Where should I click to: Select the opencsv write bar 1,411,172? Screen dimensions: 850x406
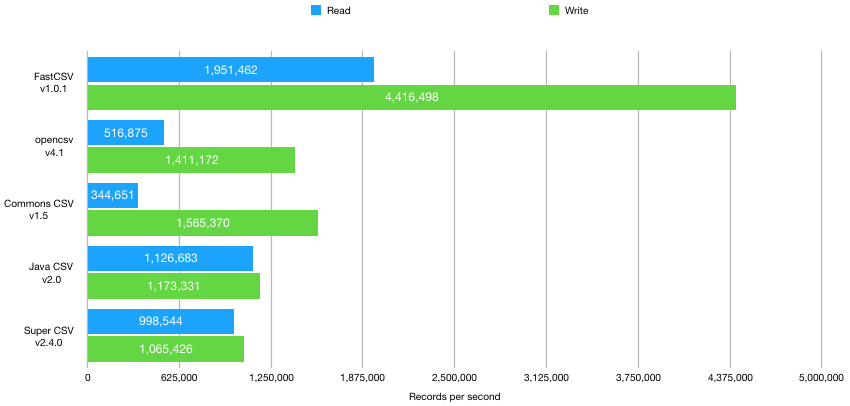tap(191, 160)
